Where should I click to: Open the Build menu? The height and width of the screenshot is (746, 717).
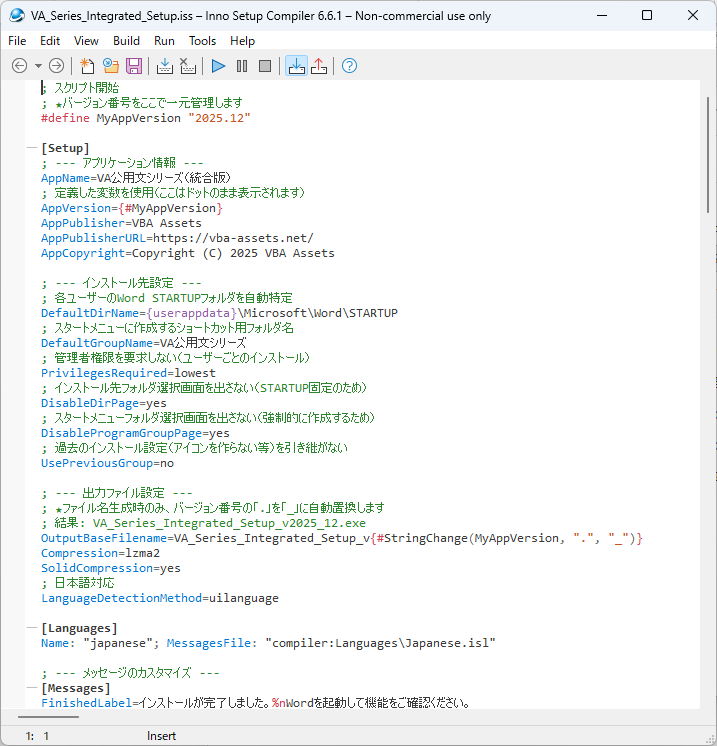tap(126, 41)
